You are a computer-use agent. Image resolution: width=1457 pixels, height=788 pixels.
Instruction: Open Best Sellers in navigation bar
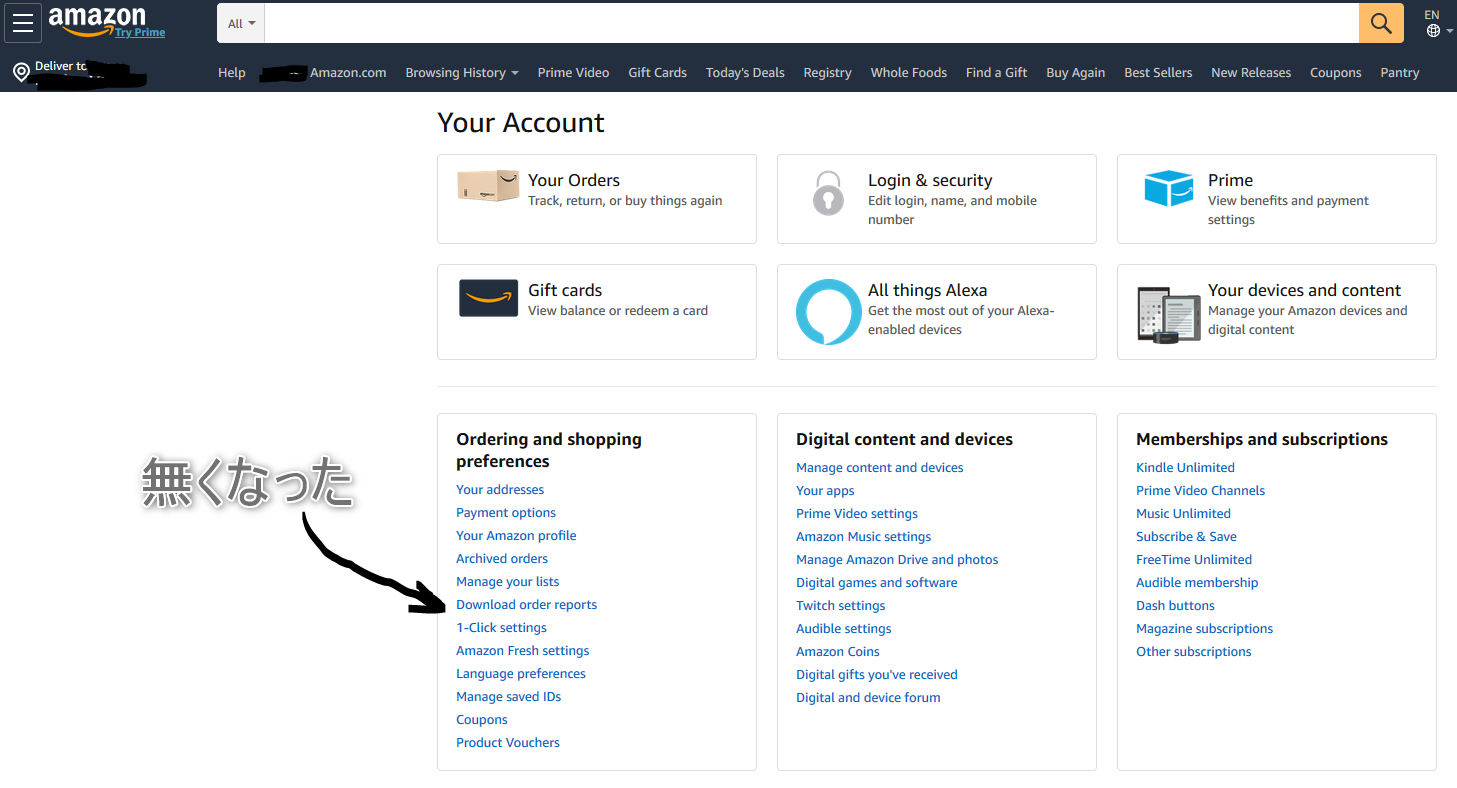point(1158,73)
